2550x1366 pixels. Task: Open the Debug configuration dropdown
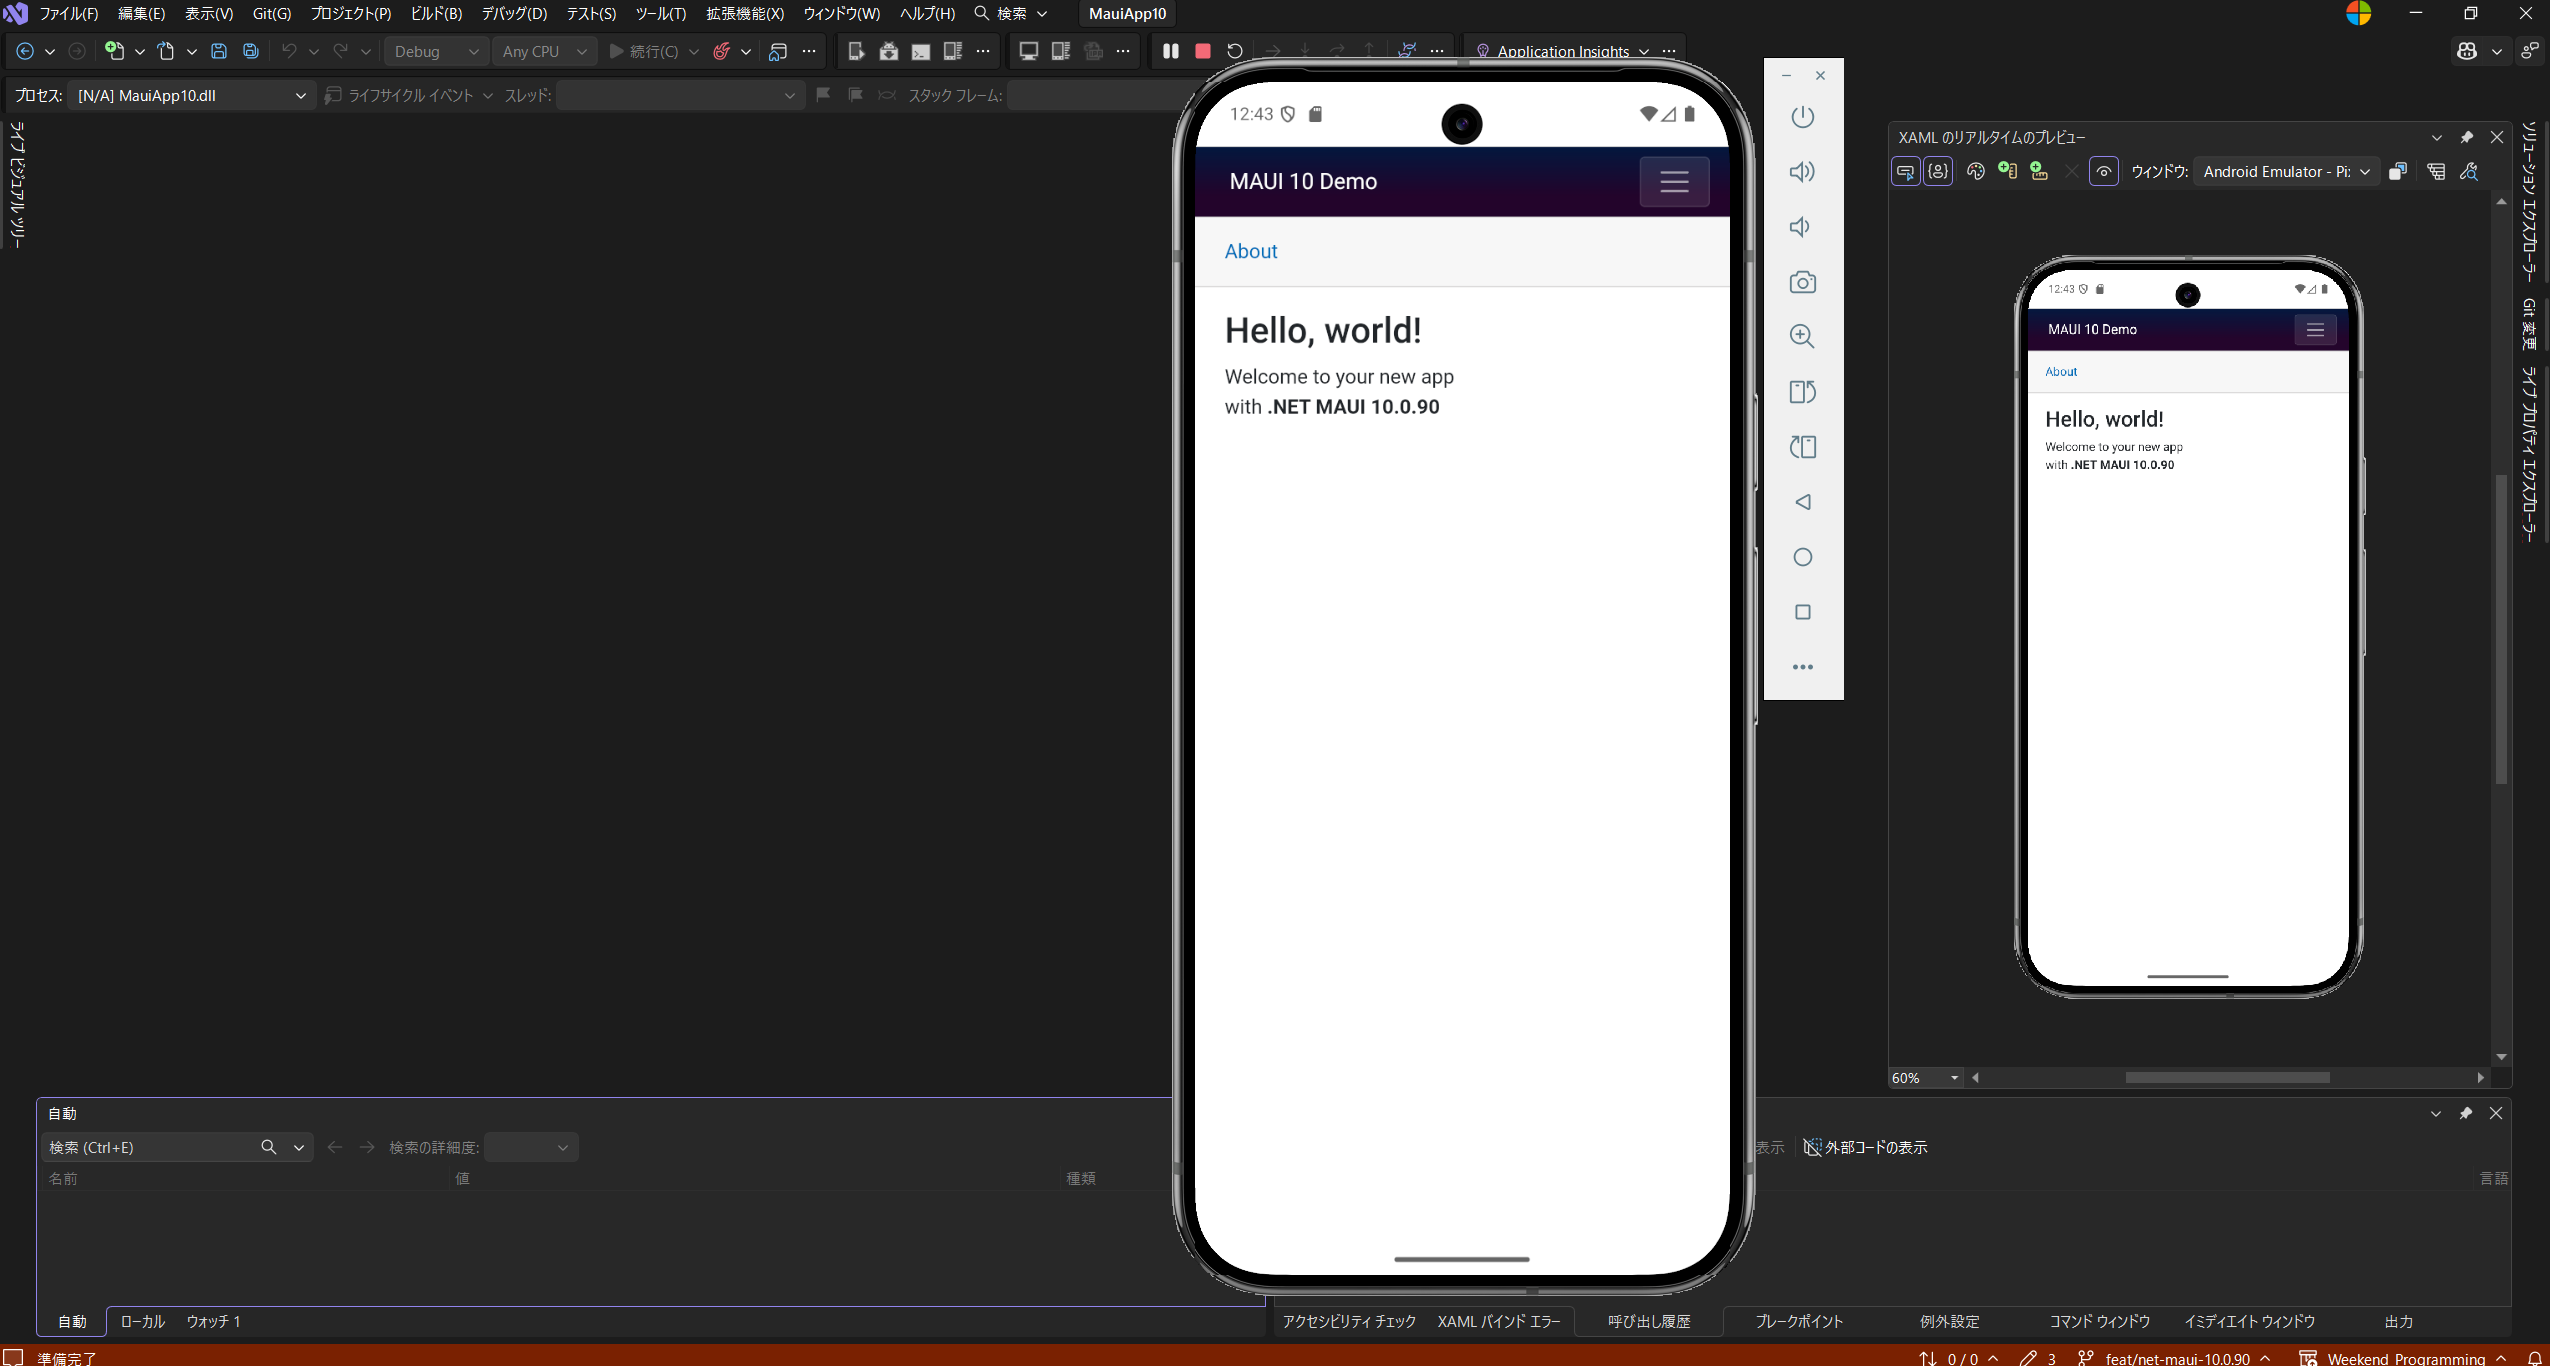pyautogui.click(x=436, y=51)
